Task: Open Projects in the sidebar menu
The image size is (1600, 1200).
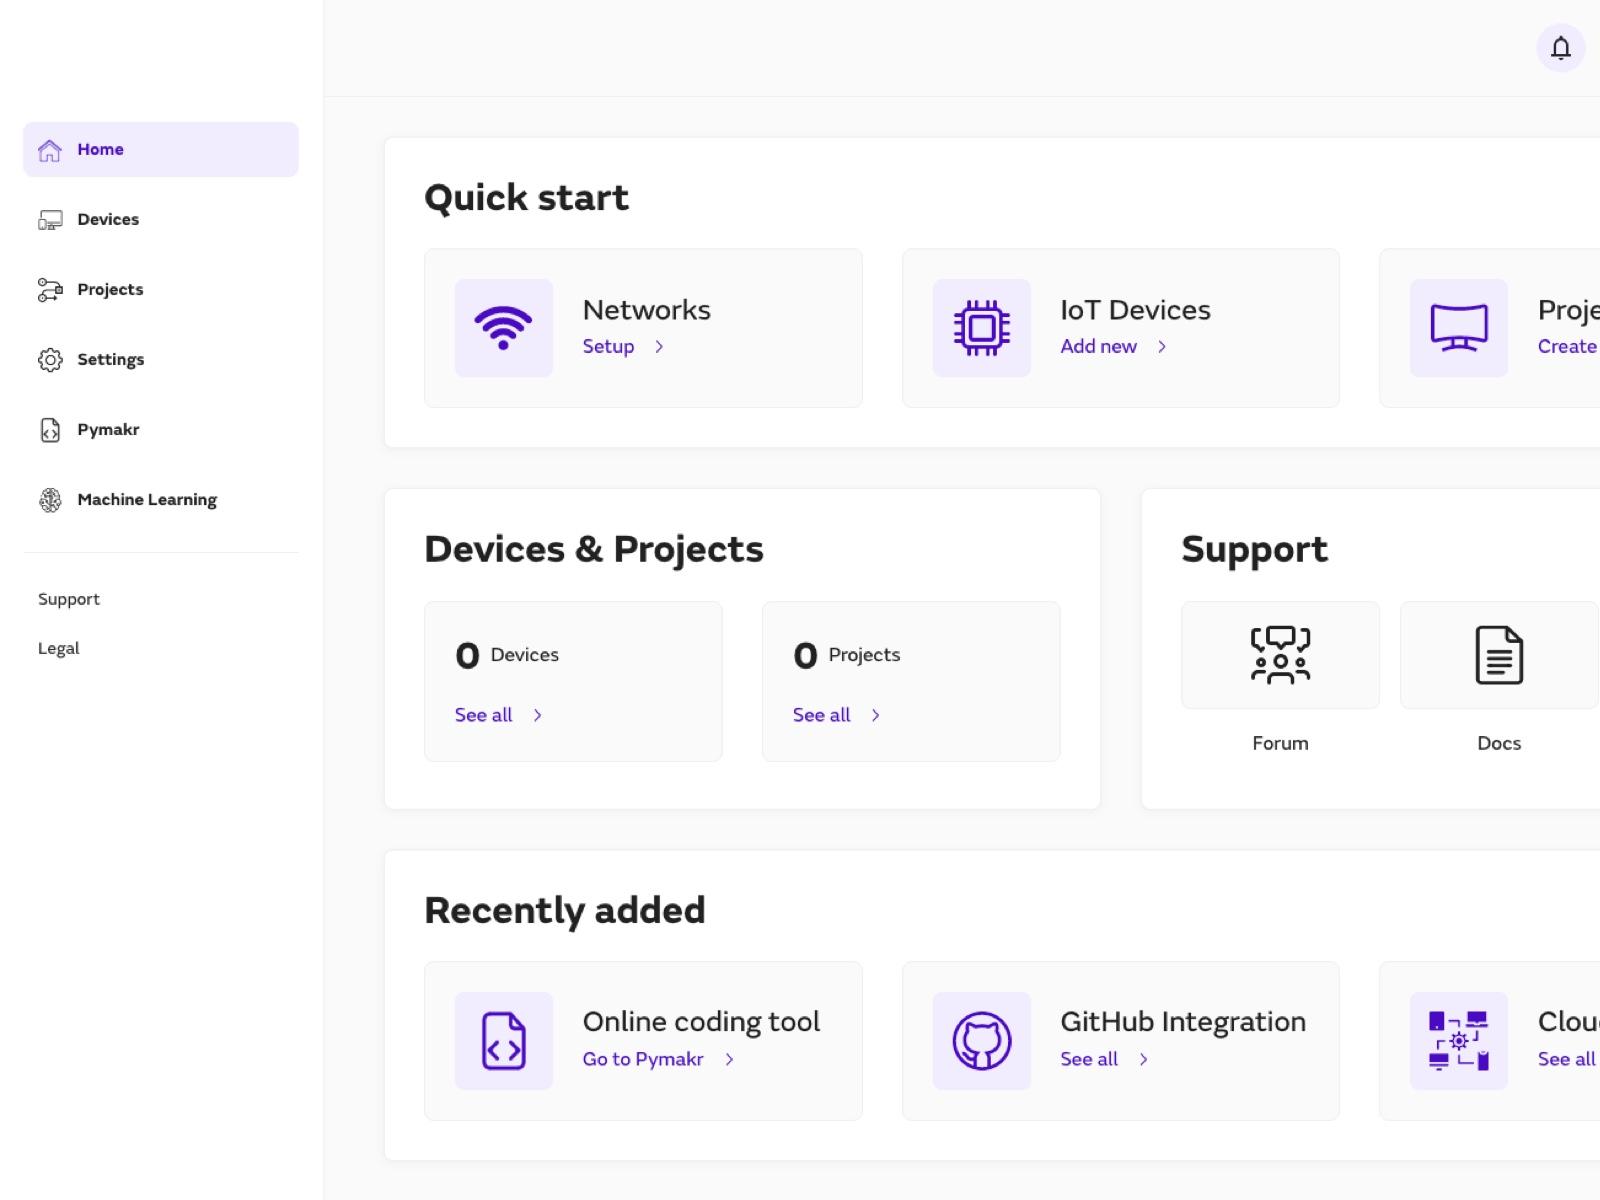Action: (x=161, y=290)
